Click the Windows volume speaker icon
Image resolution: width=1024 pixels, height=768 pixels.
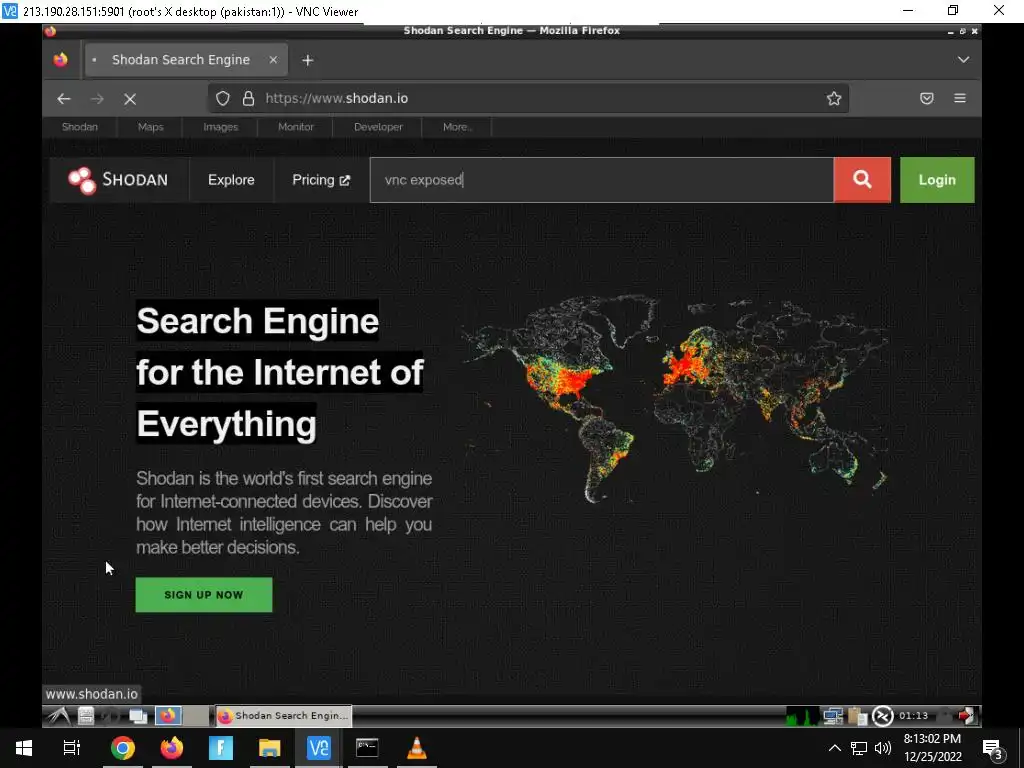pos(883,748)
